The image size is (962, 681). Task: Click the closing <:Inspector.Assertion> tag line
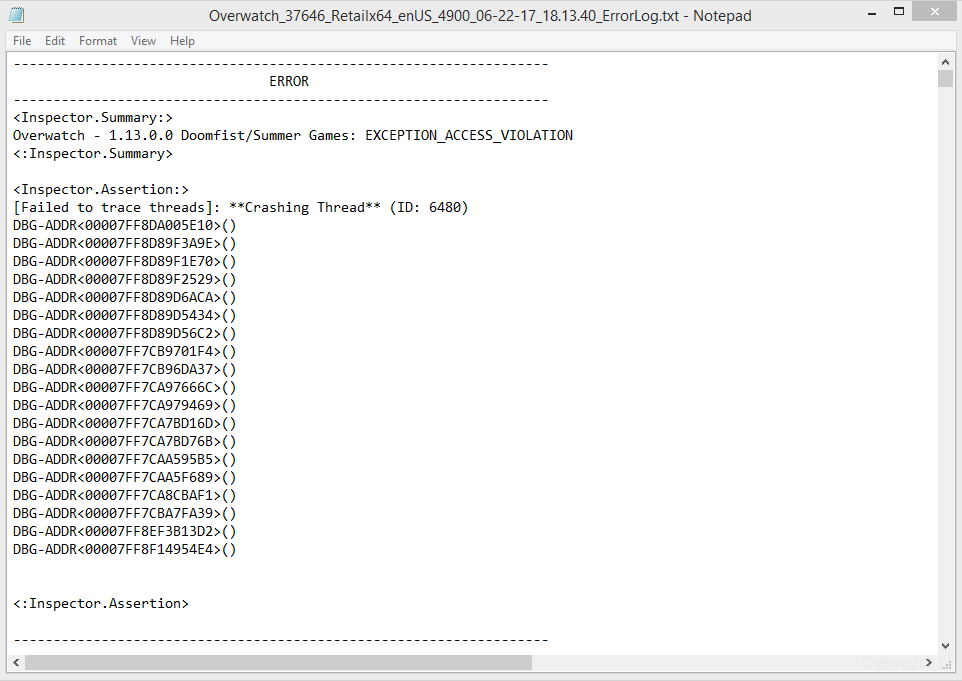[101, 604]
